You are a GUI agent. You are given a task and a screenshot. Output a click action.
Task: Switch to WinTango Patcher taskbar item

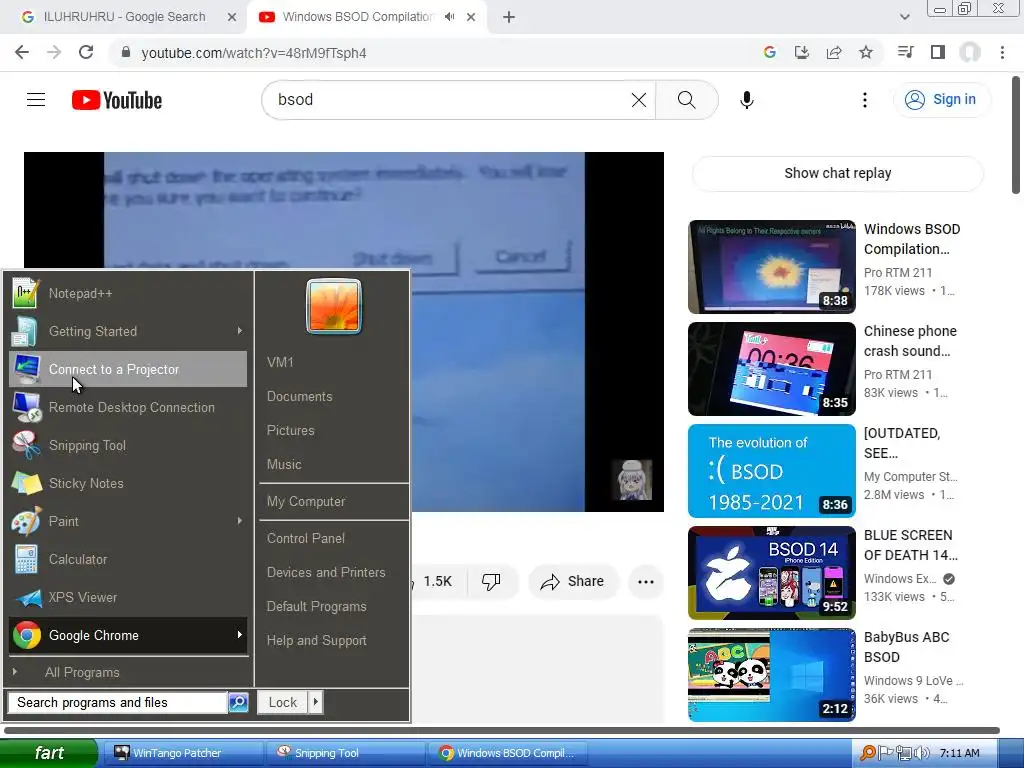click(182, 753)
